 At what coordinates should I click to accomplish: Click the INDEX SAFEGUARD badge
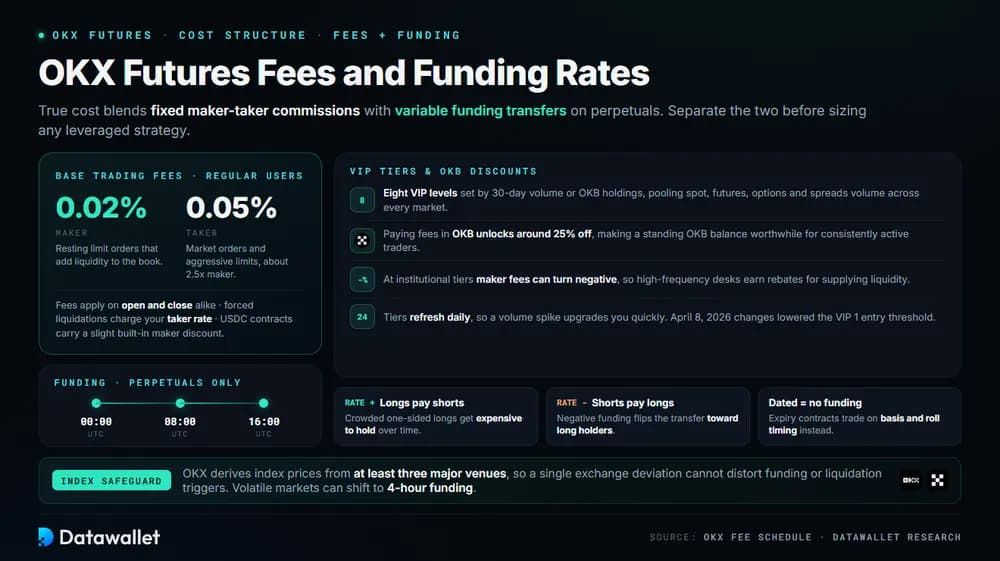(x=112, y=481)
